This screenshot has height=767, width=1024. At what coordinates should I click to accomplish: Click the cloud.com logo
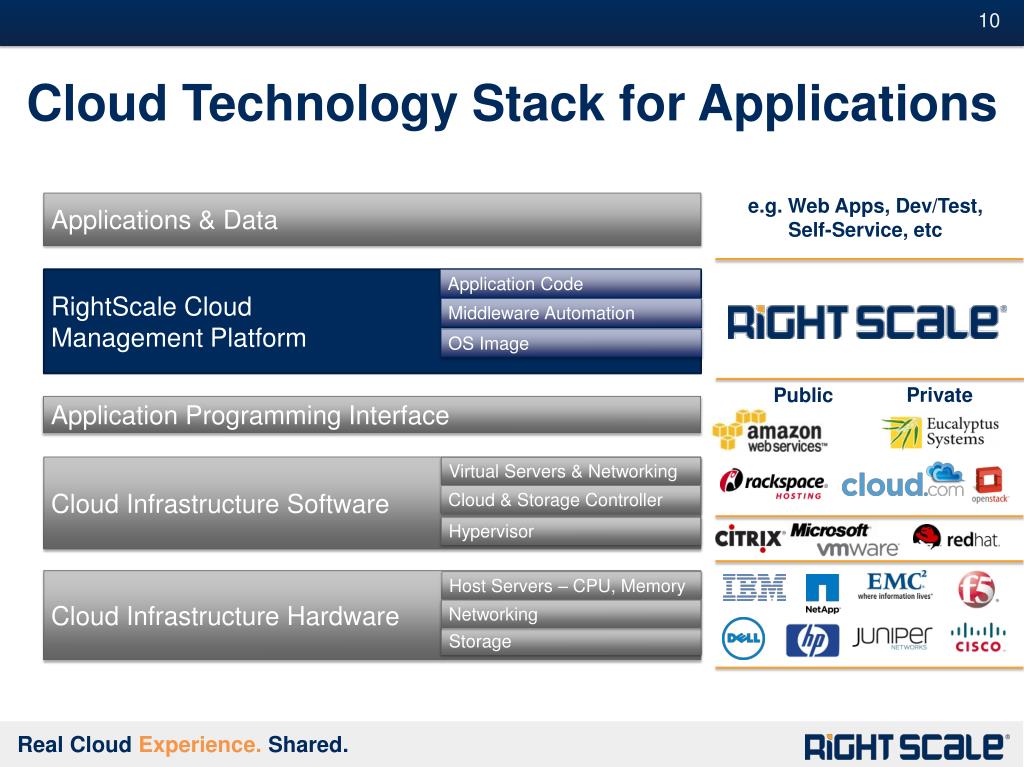(903, 480)
